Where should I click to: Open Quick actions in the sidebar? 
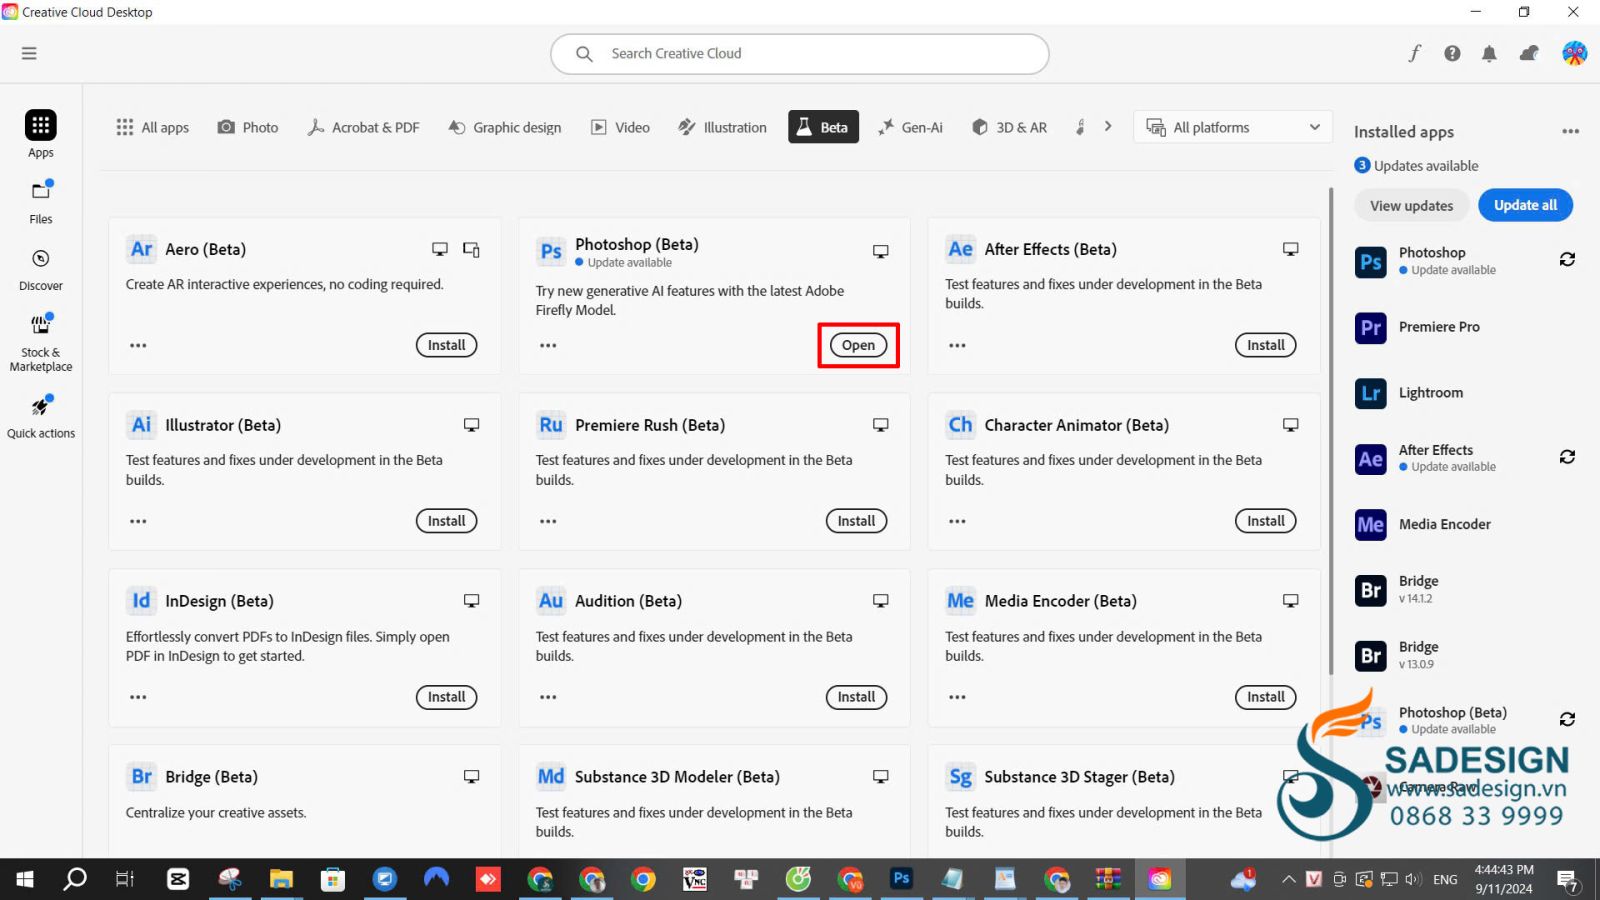[41, 417]
